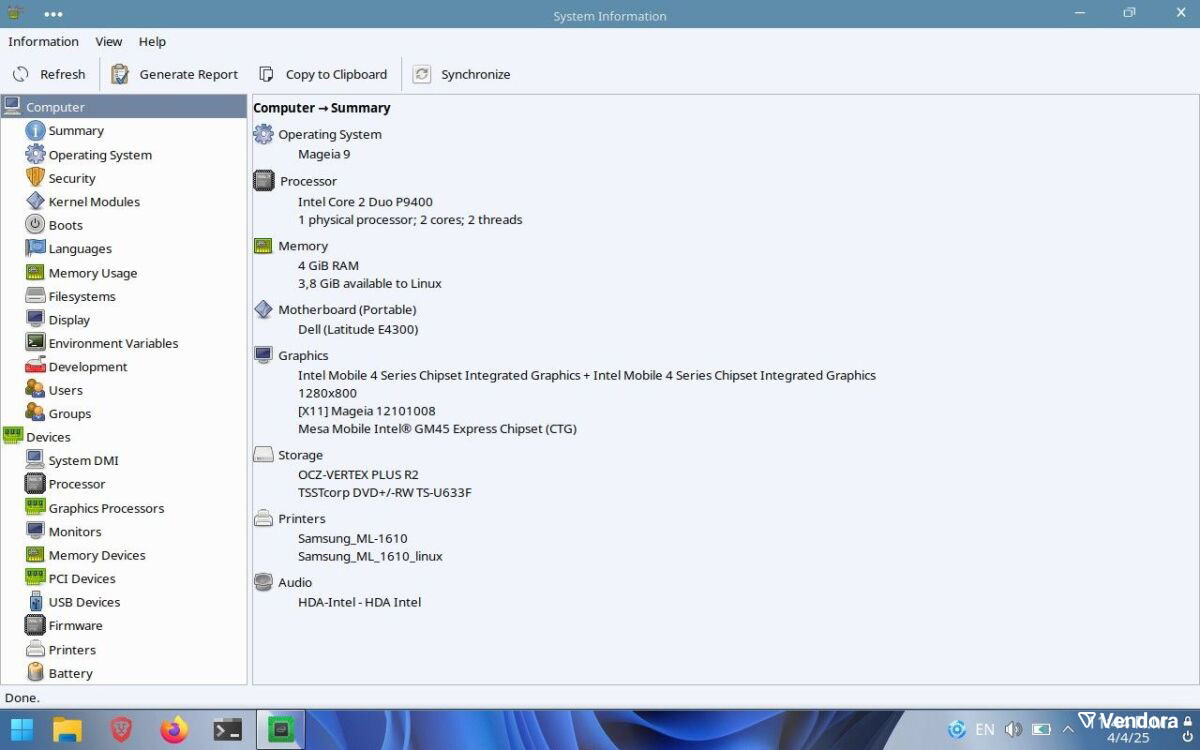Open the Information menu
This screenshot has width=1200, height=750.
(43, 42)
